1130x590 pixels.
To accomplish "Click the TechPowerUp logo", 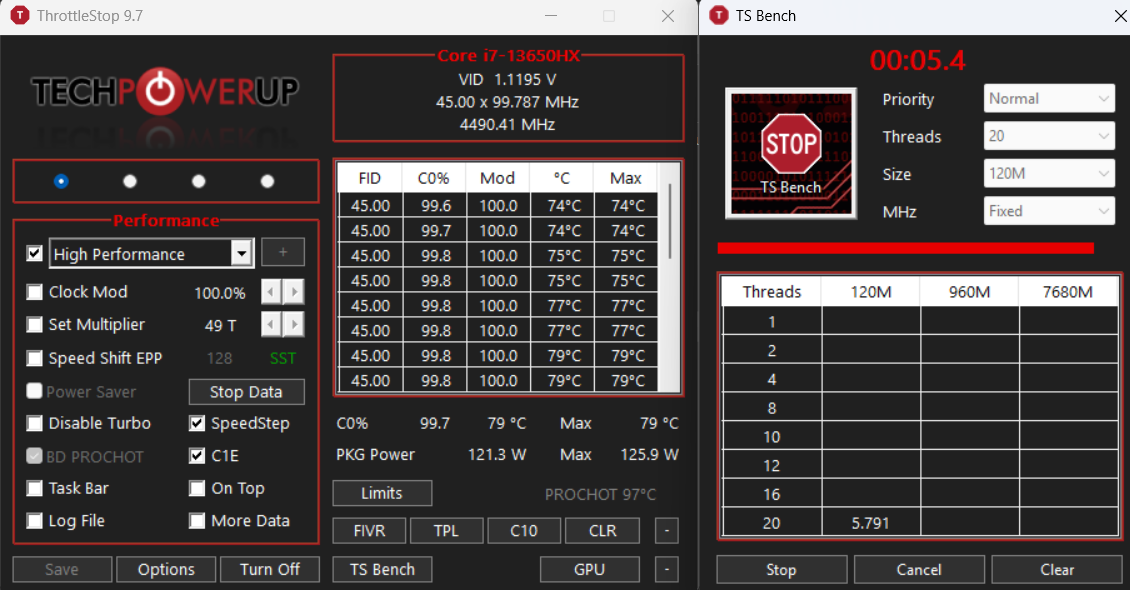I will point(165,91).
